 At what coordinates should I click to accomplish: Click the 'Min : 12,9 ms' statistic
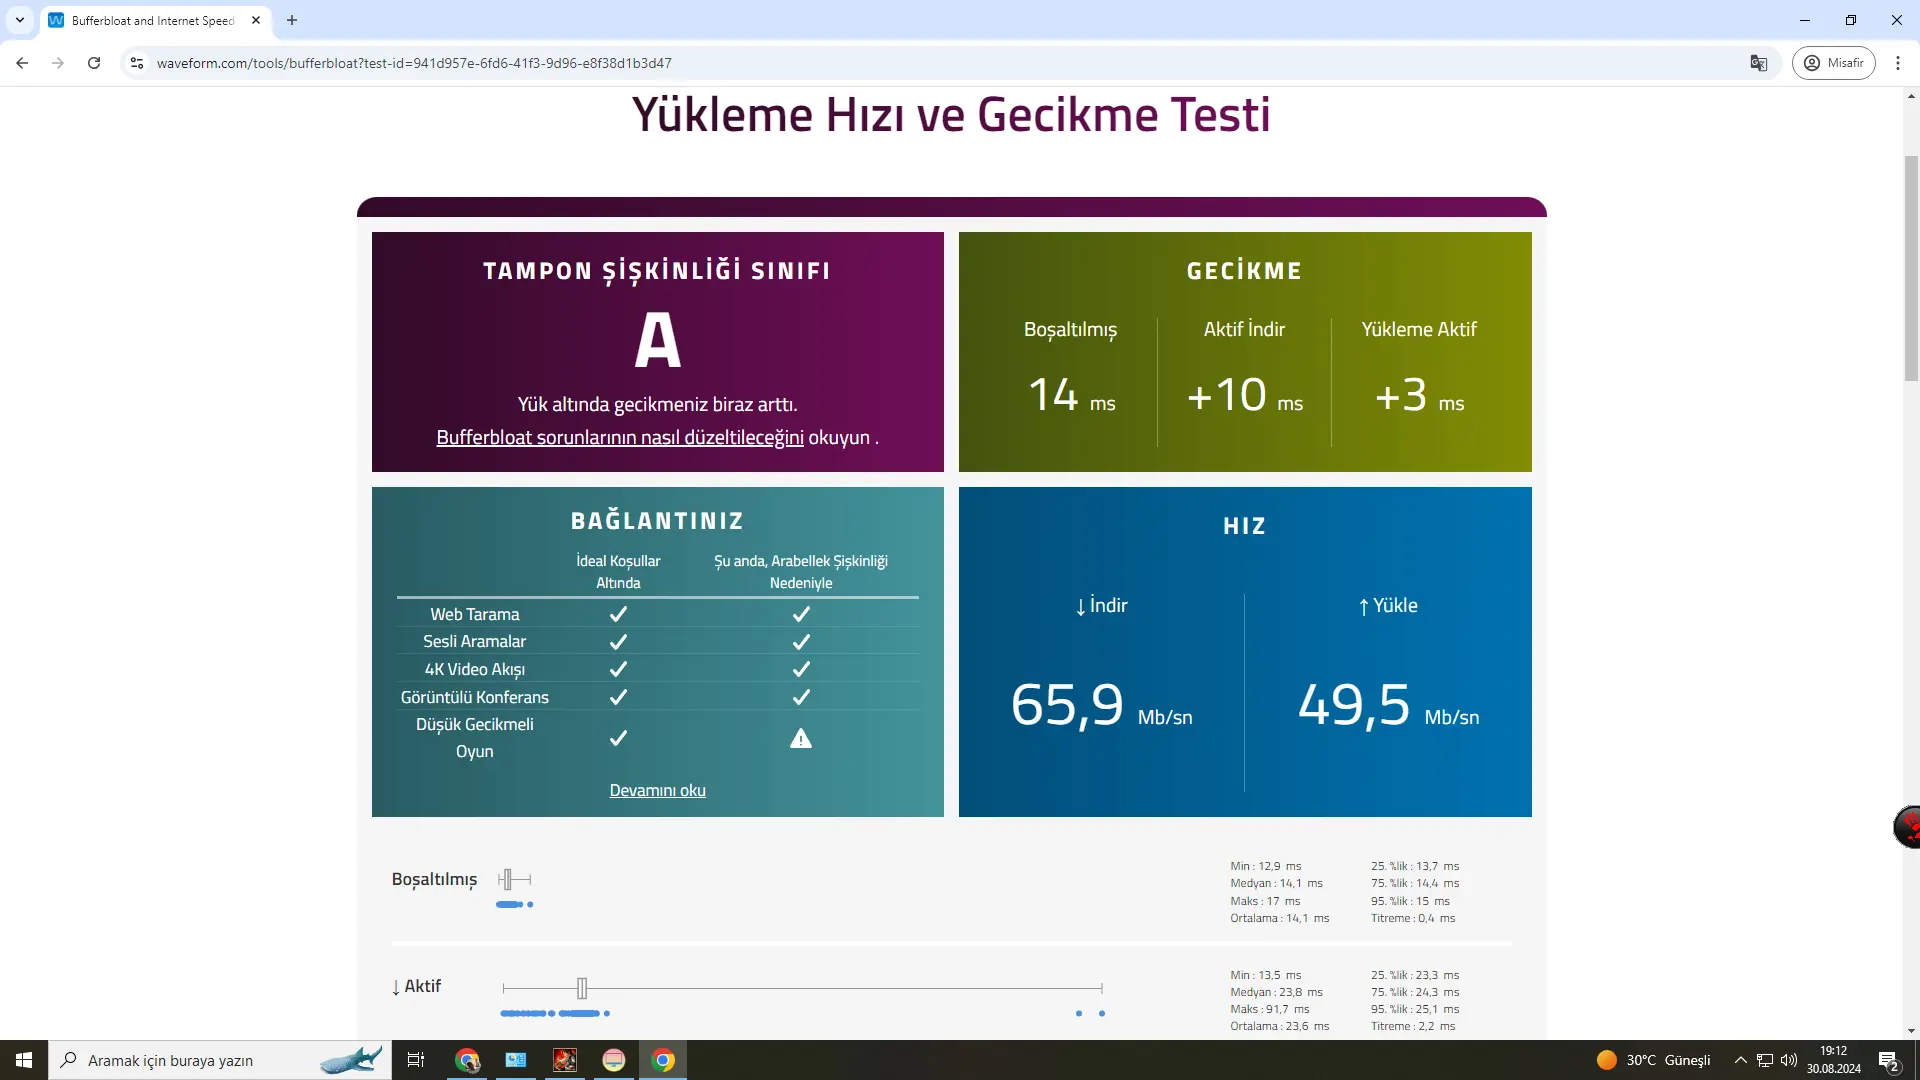[x=1266, y=866]
